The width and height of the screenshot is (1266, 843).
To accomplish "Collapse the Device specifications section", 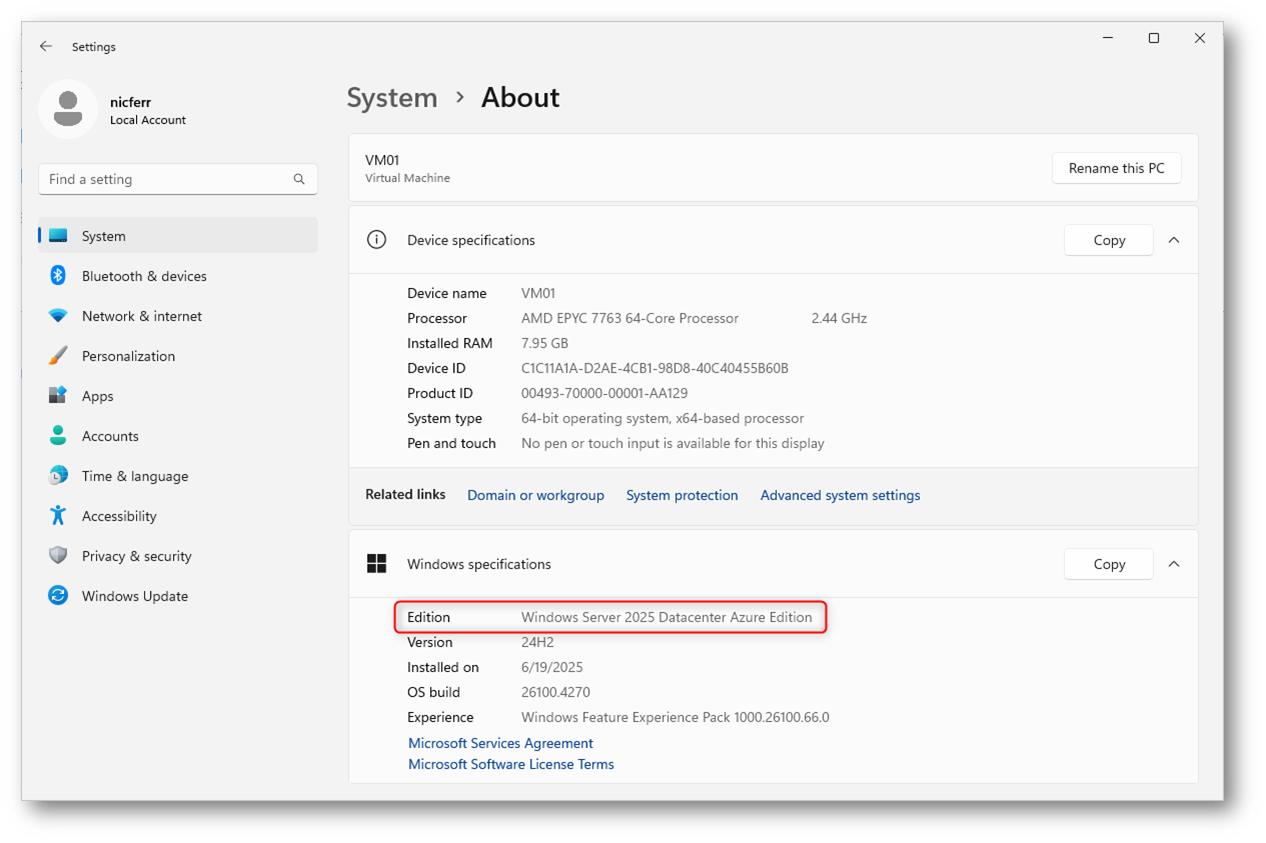I will [x=1174, y=240].
